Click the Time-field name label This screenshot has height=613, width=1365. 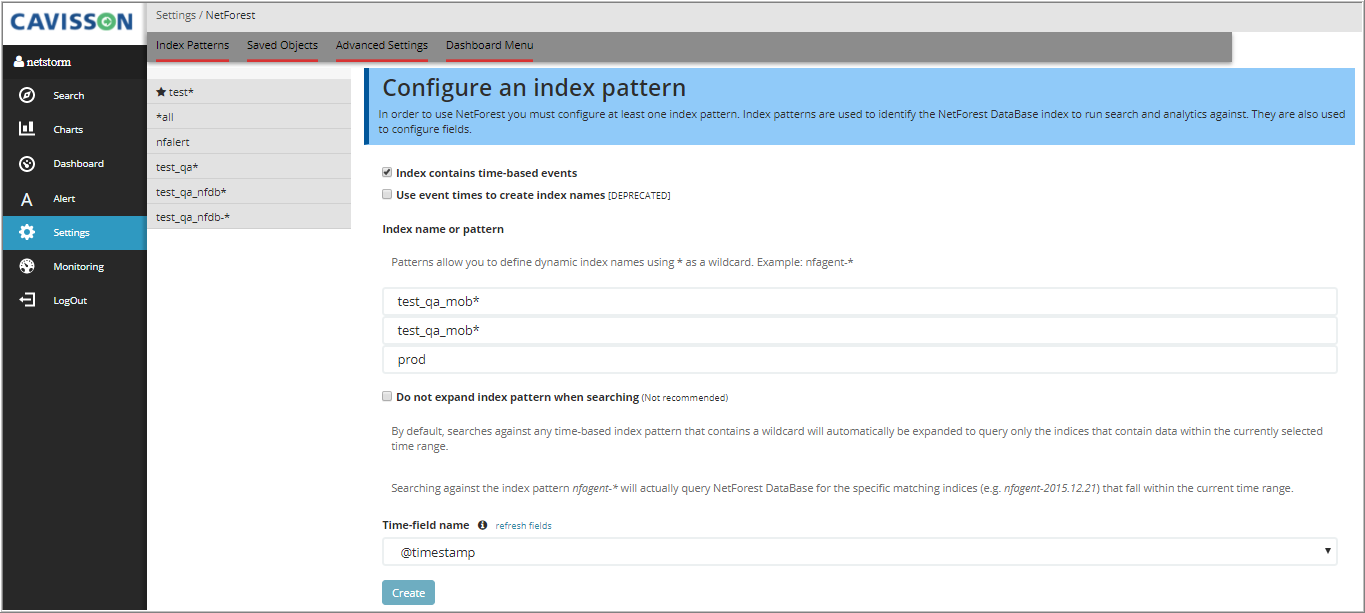pos(426,525)
